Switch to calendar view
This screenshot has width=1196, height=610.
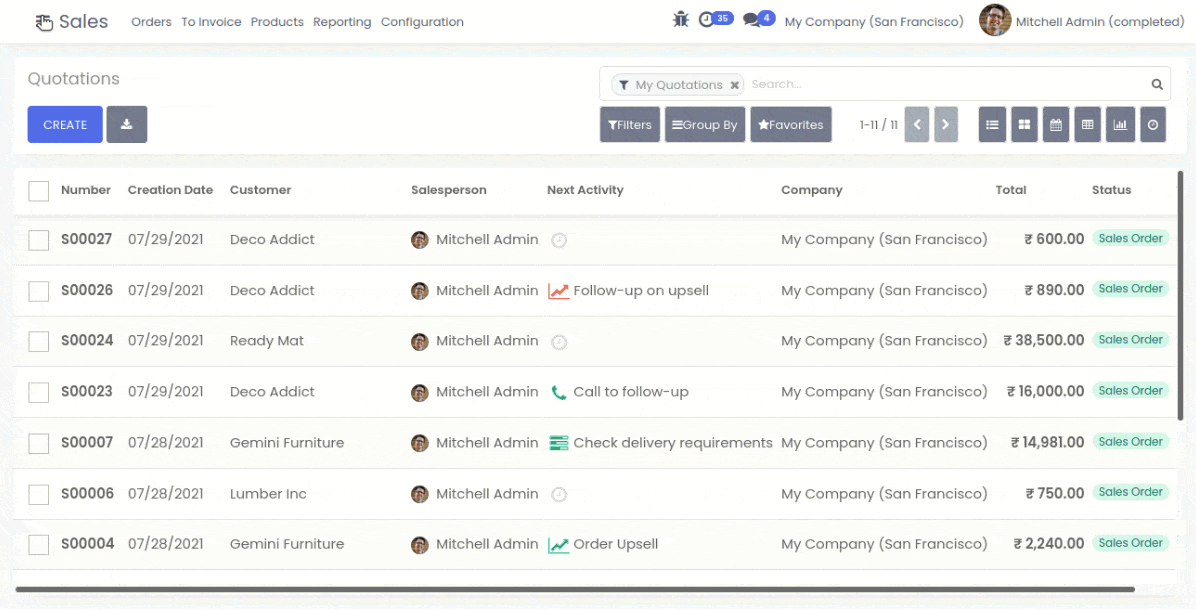(x=1056, y=125)
